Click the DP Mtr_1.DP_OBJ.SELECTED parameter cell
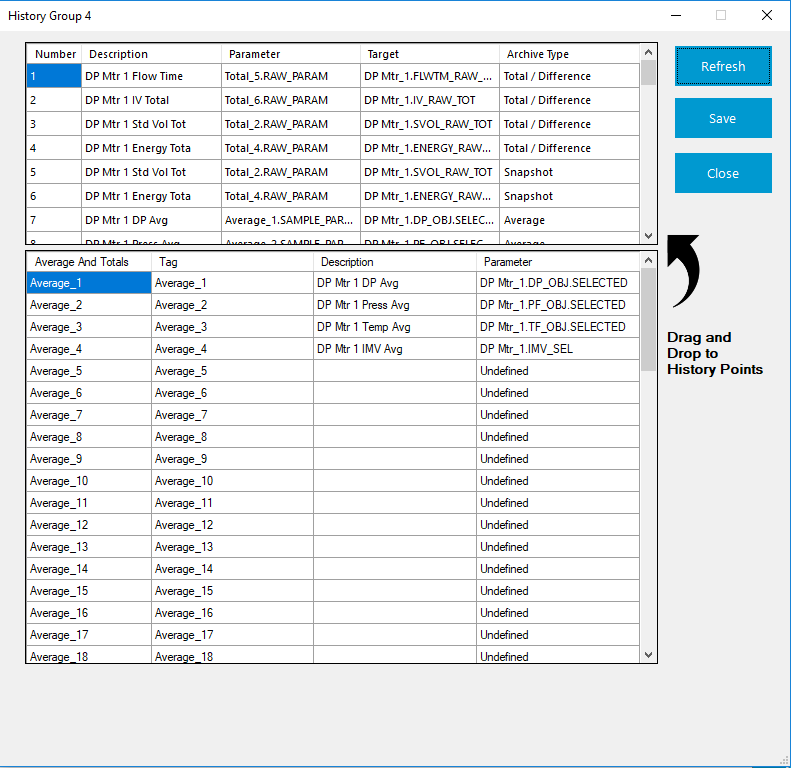Viewport: 791px width, 768px height. pos(558,283)
